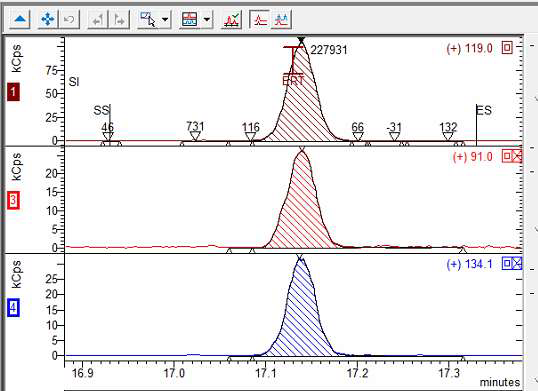The width and height of the screenshot is (538, 391).
Task: Click the blue up-arrow collapse toolbar button
Action: (x=20, y=19)
